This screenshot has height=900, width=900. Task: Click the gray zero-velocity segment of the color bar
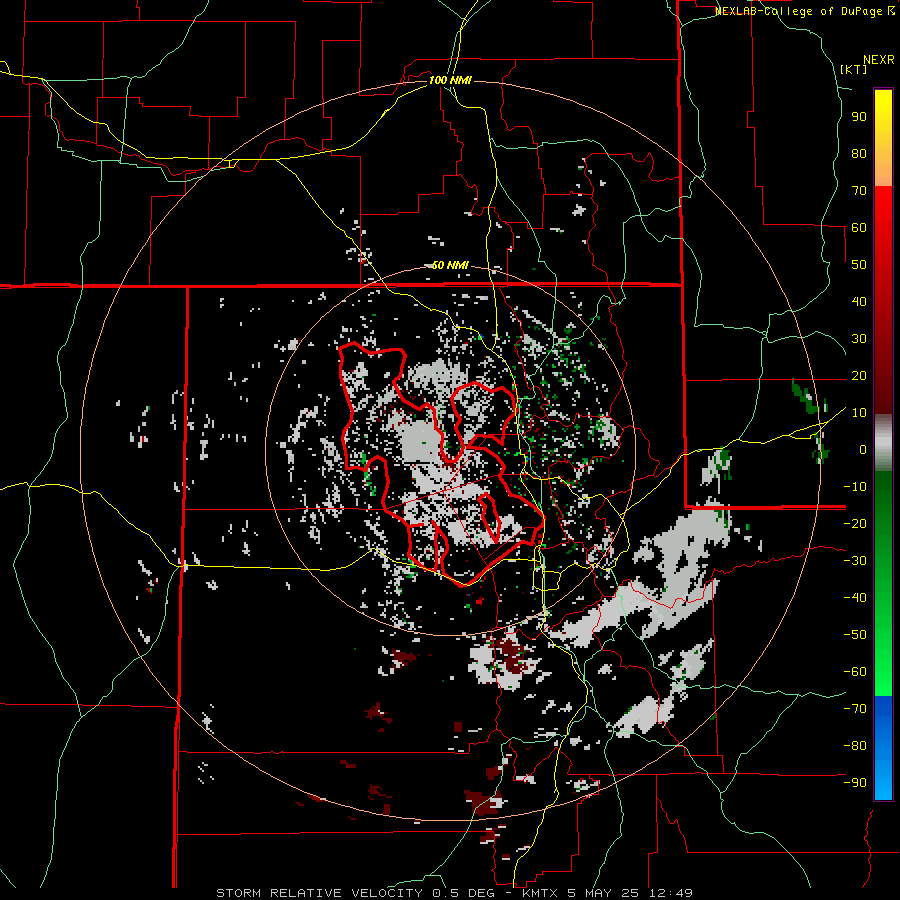883,443
